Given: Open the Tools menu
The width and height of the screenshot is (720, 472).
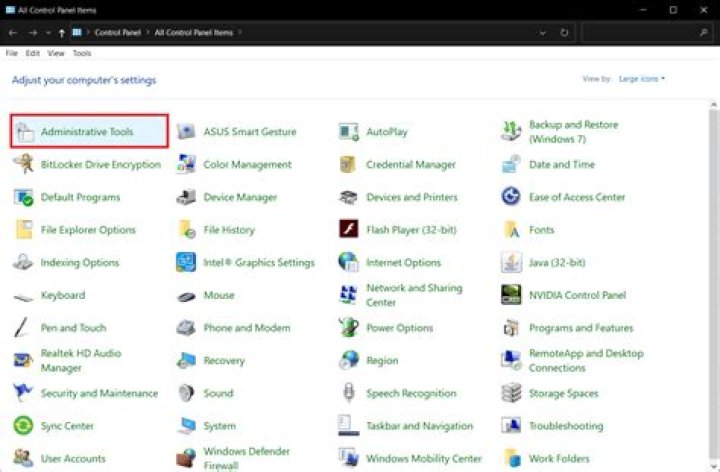Looking at the screenshot, I should (x=82, y=53).
